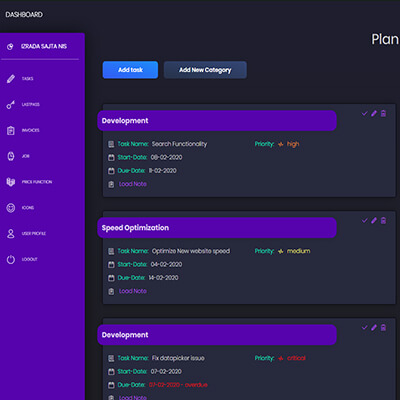The image size is (400, 400).
Task: Click the DASHBOARD header title
Action: tap(24, 15)
